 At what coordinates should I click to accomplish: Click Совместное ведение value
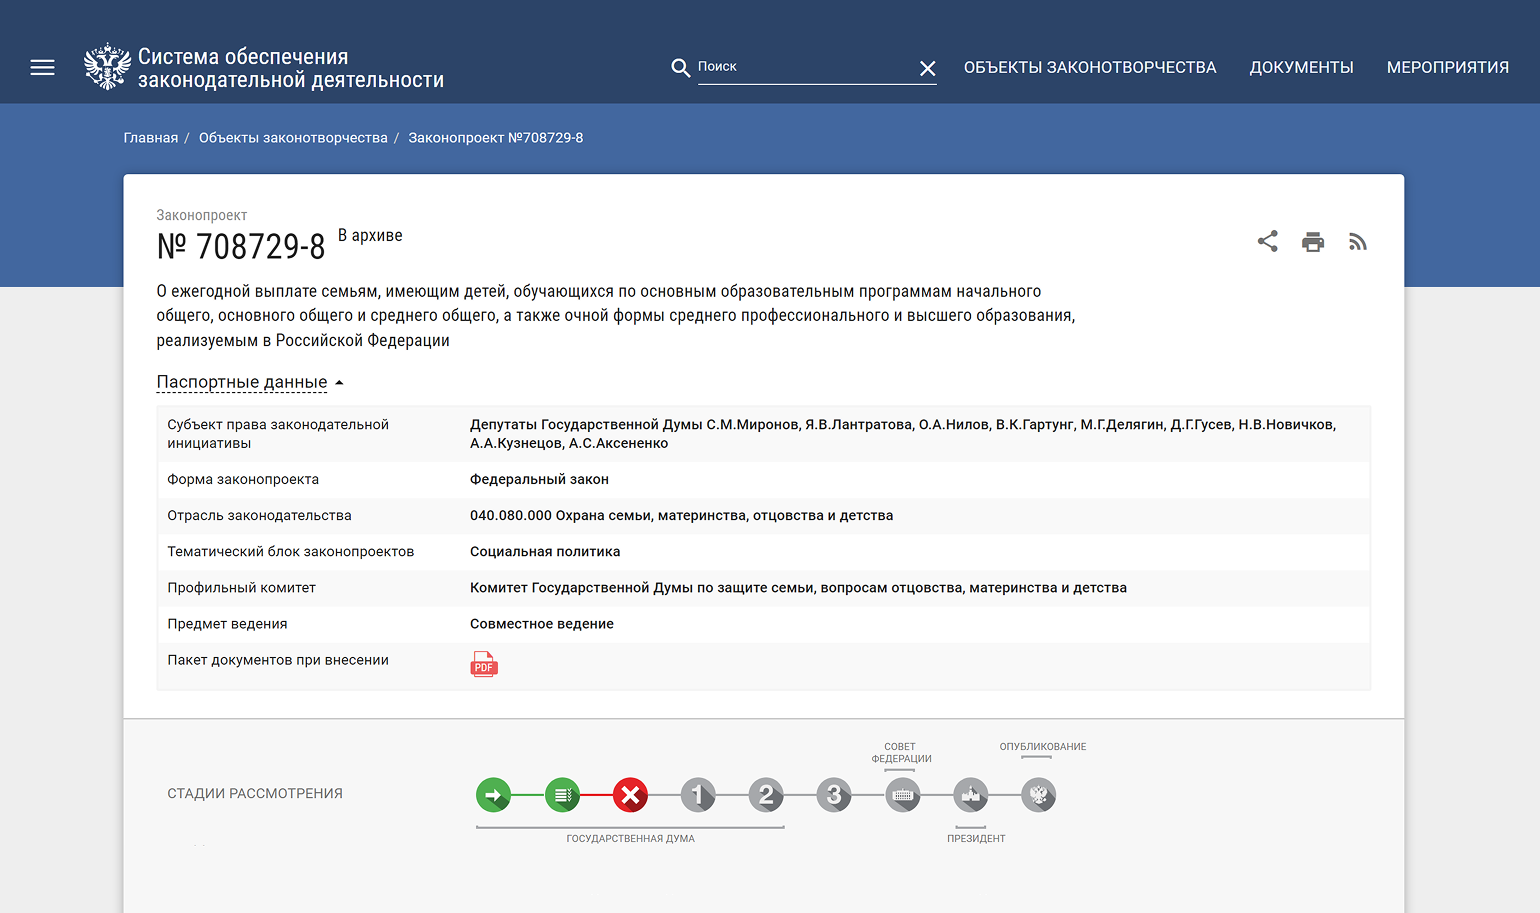point(542,623)
